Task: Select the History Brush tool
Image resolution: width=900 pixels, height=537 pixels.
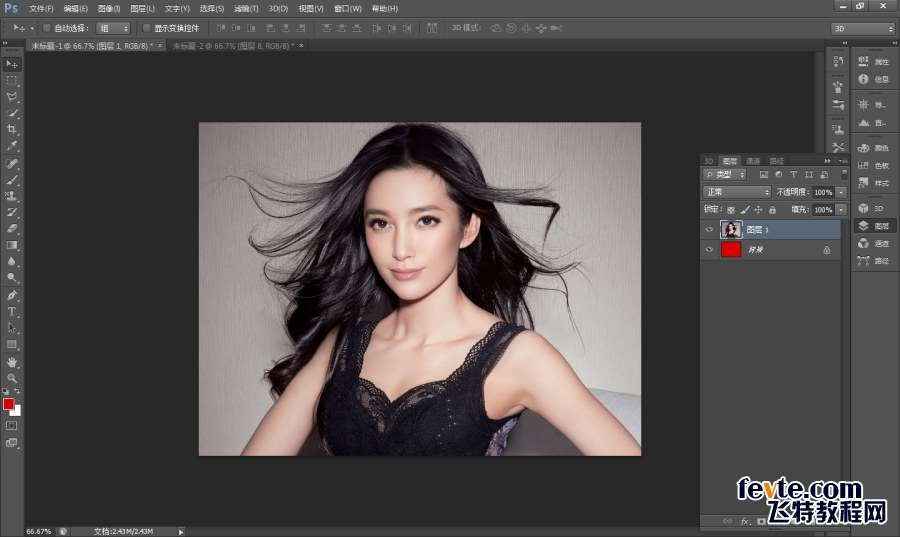Action: tap(11, 212)
